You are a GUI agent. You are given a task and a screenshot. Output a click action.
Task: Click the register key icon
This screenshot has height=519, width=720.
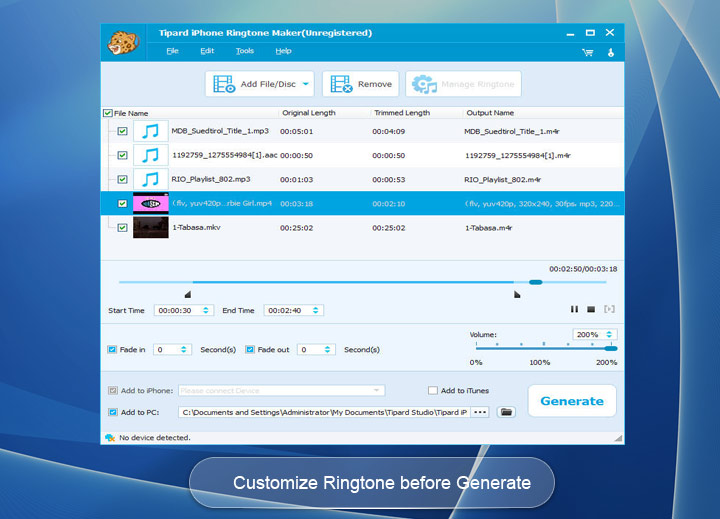point(611,52)
